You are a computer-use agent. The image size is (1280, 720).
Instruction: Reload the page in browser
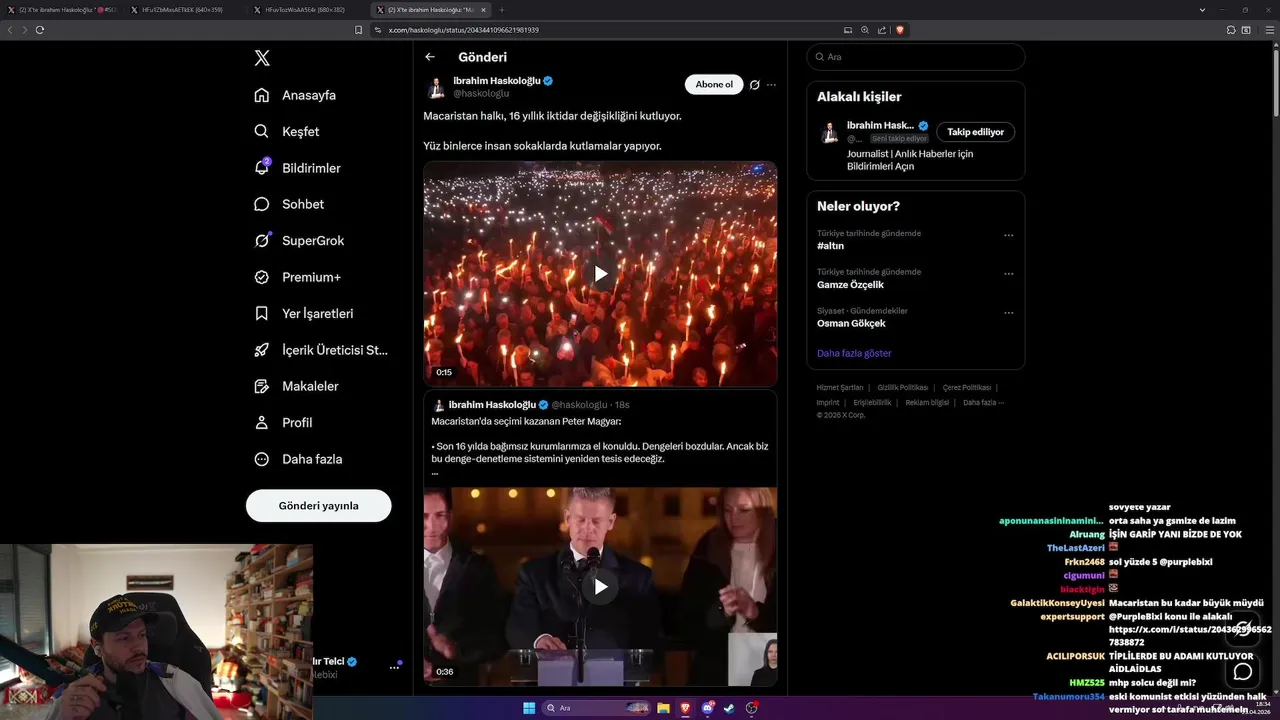pyautogui.click(x=40, y=30)
